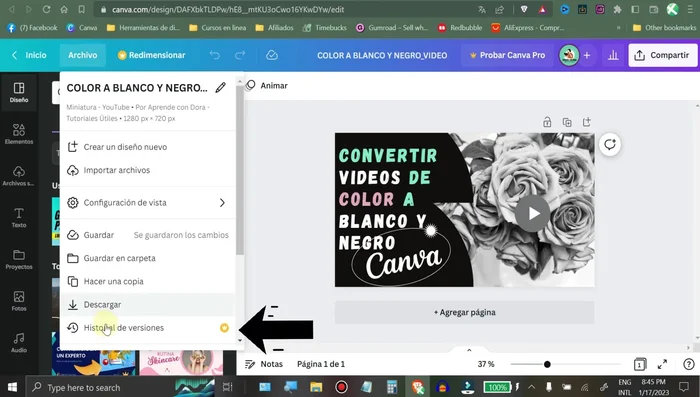
Task: Open the Calculator taskbar icon
Action: 392,387
